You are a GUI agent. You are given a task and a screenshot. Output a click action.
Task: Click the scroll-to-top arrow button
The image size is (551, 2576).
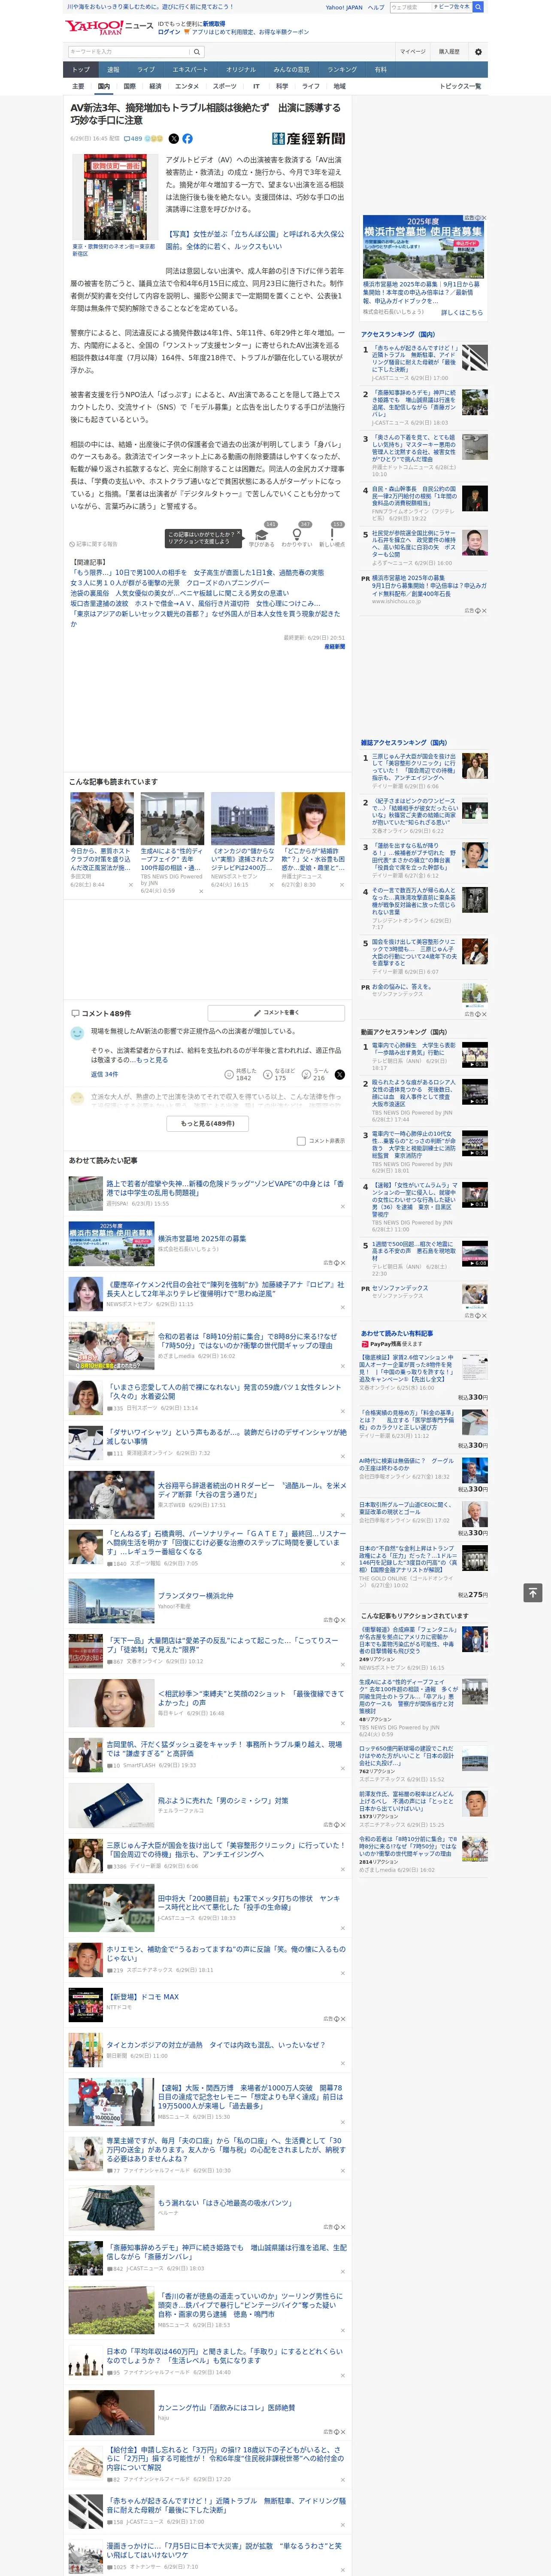coord(532,1592)
